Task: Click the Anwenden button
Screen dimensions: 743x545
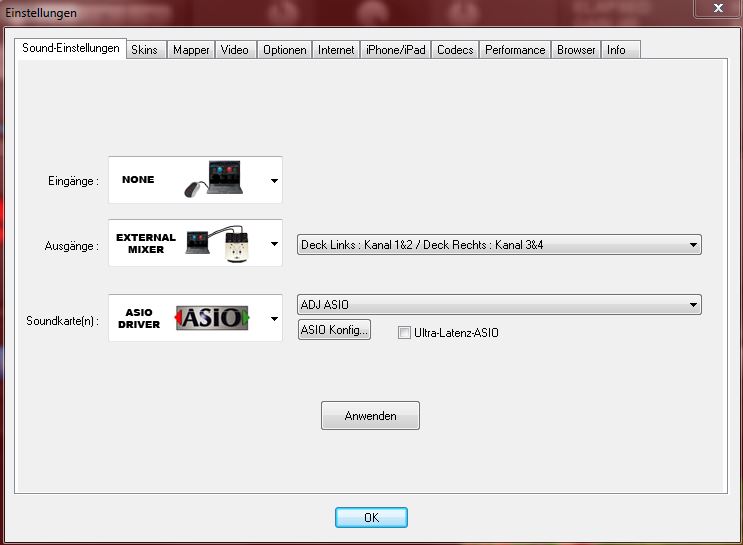Action: click(370, 416)
